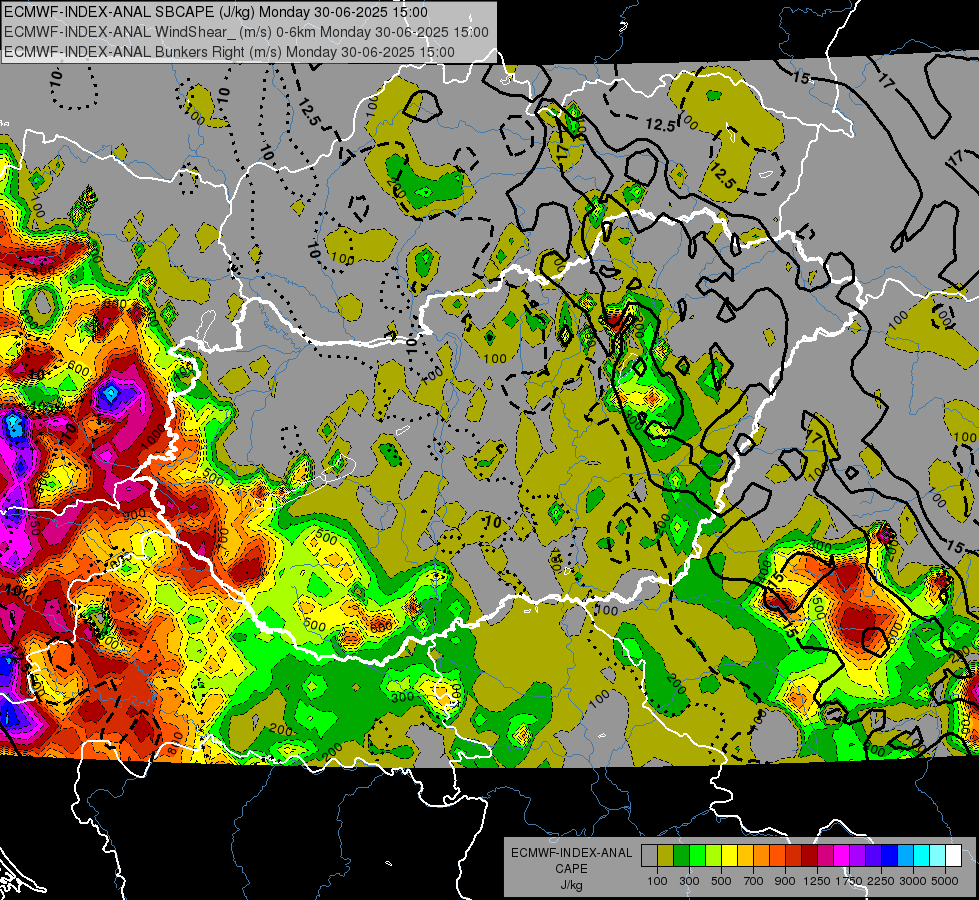Click the legend tick label 5000
This screenshot has width=979, height=900.
pos(945,881)
